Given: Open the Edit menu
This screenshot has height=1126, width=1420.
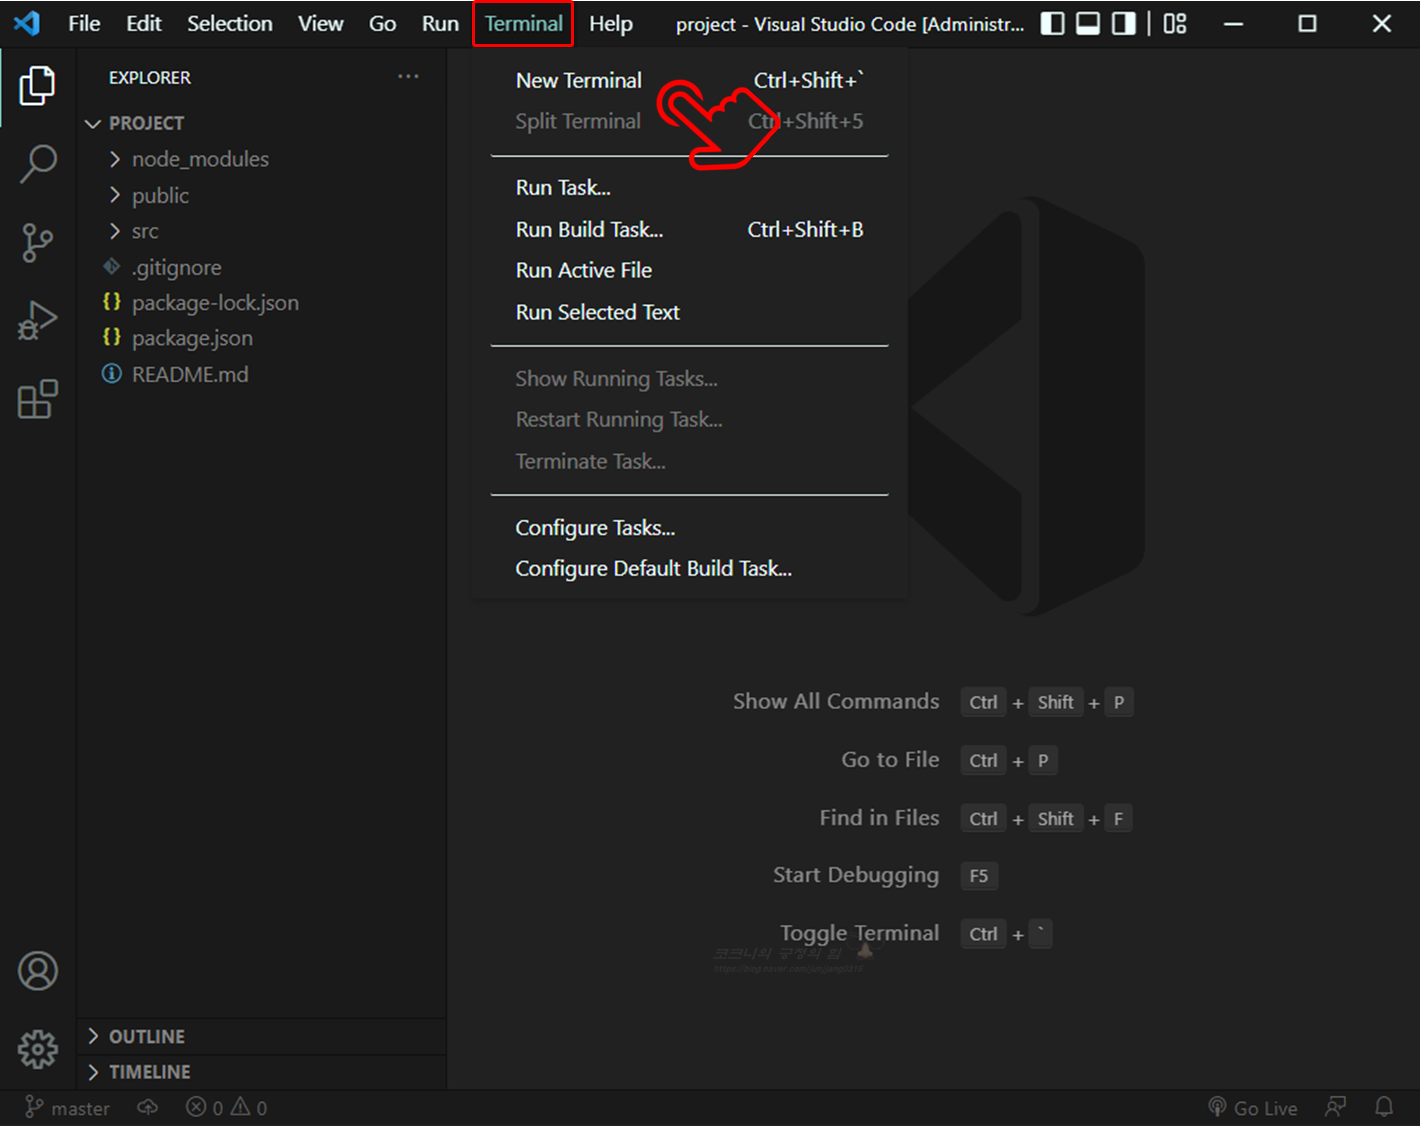Looking at the screenshot, I should [144, 23].
